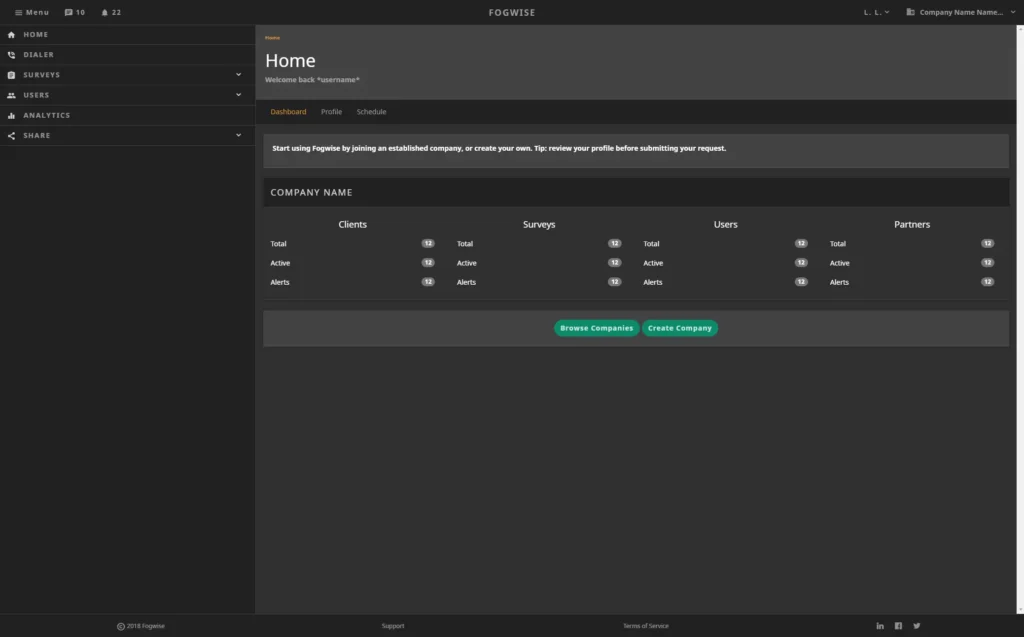Image resolution: width=1024 pixels, height=637 pixels.
Task: Click the Partners Active count badge
Action: [x=987, y=263]
